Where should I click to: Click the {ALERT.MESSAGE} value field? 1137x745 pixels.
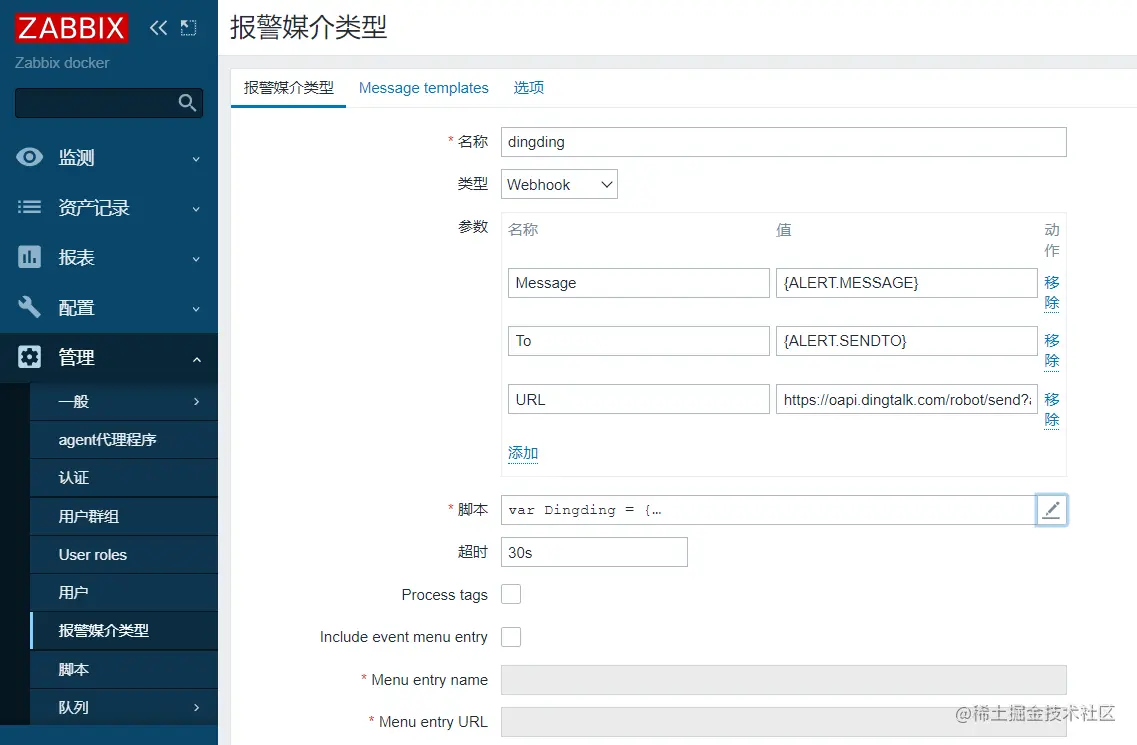pos(906,283)
